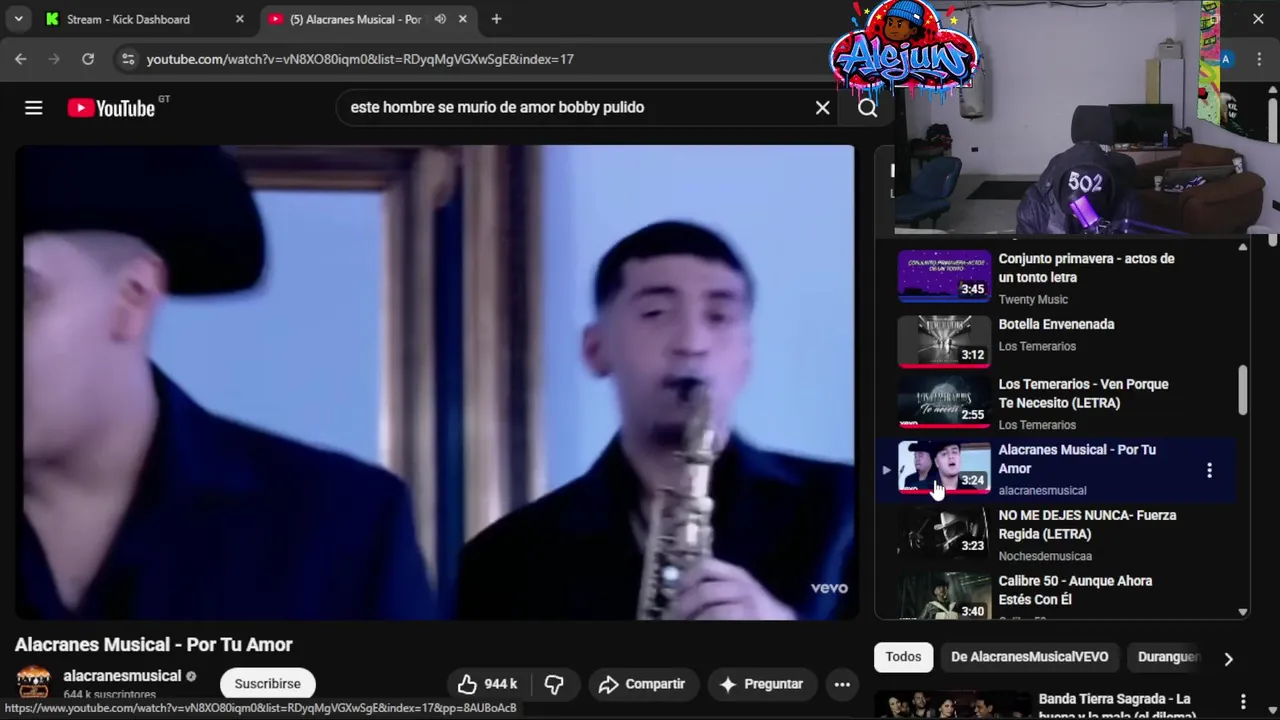
Task: Go back with the browser back arrow
Action: pos(21,59)
